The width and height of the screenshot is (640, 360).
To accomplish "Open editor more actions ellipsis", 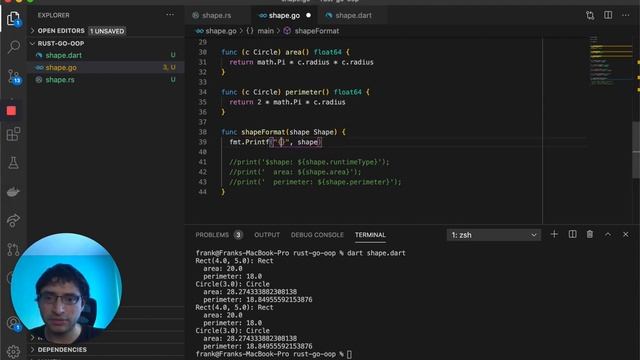I will pos(626,15).
